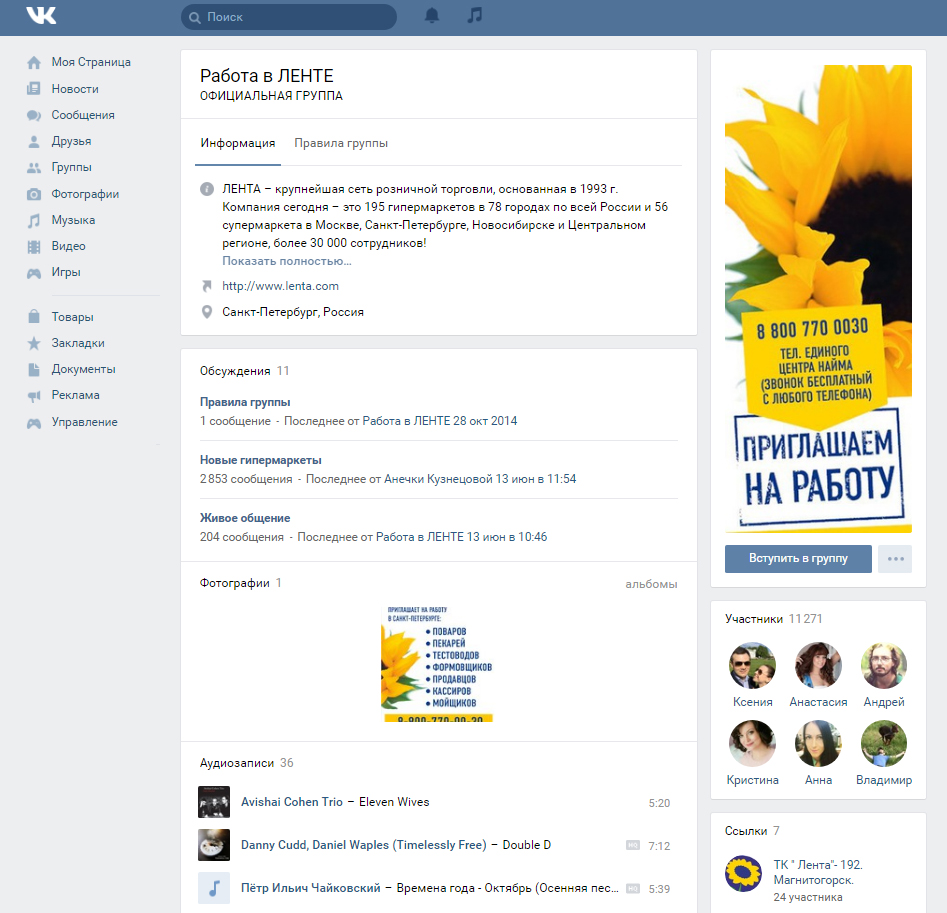Click the home icon beside Моя Страница
Image resolution: width=947 pixels, height=913 pixels.
pyautogui.click(x=34, y=62)
